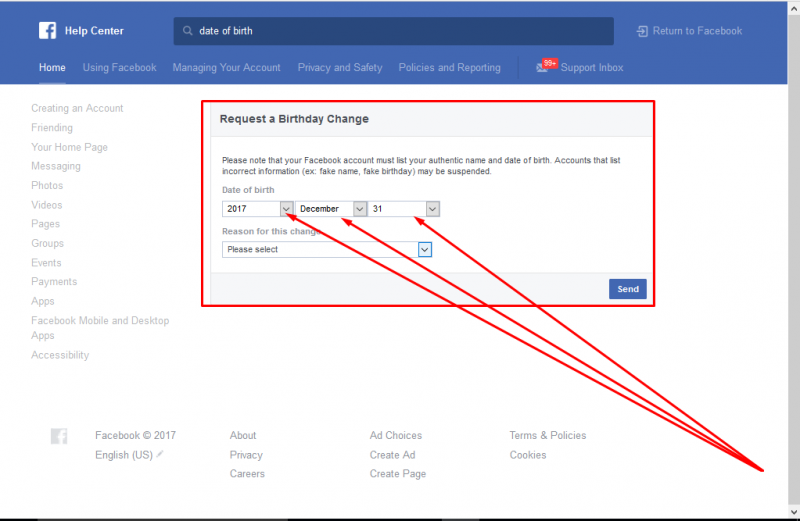Image resolution: width=800 pixels, height=521 pixels.
Task: Click the 'Request a Birthday Change' heading
Action: [294, 119]
